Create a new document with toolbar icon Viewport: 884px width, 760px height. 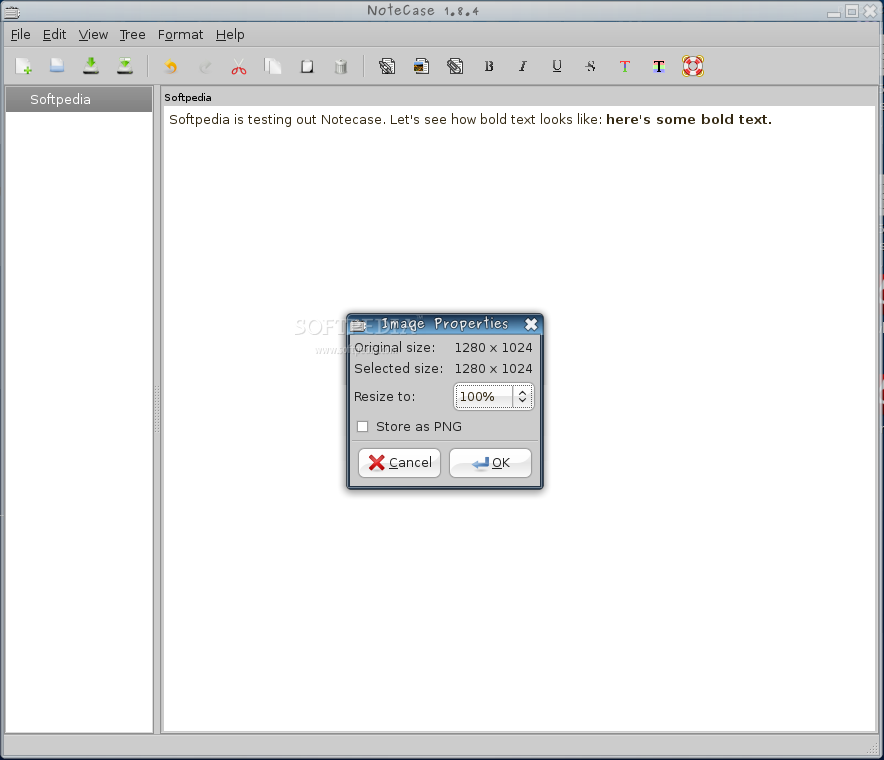[x=24, y=67]
